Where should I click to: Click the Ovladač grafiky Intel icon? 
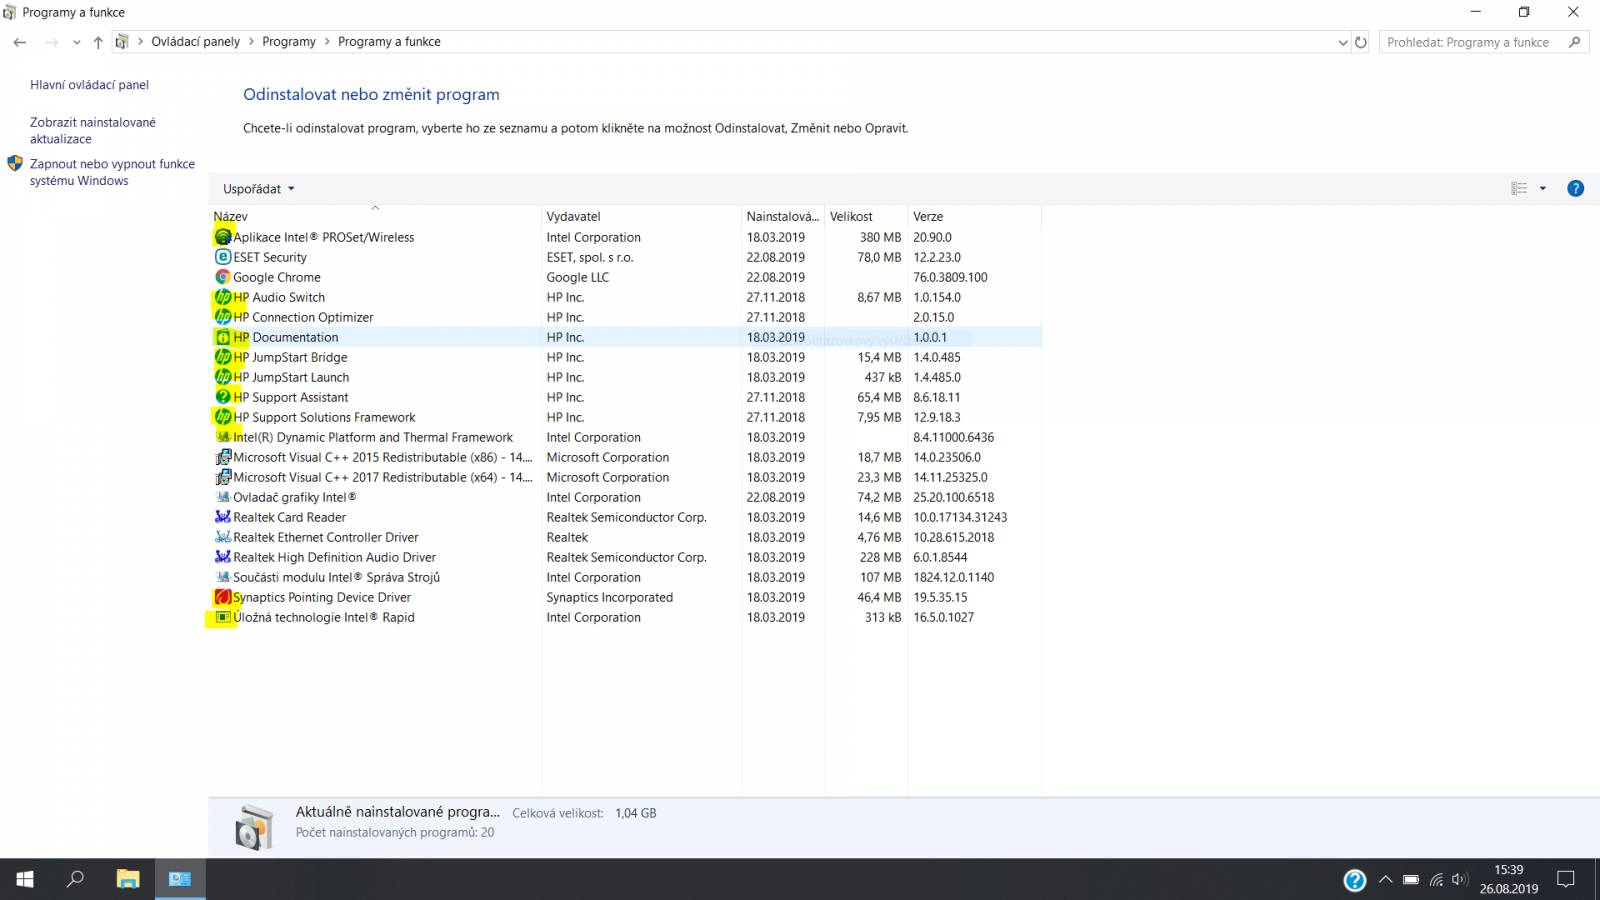coord(223,497)
